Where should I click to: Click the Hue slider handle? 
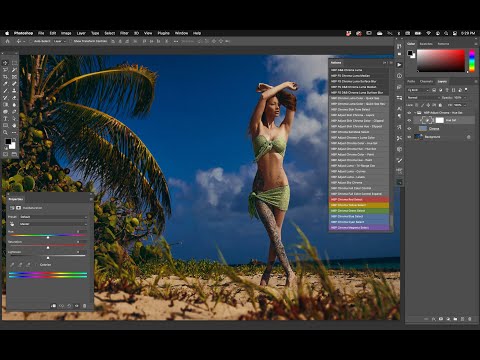coord(48,237)
